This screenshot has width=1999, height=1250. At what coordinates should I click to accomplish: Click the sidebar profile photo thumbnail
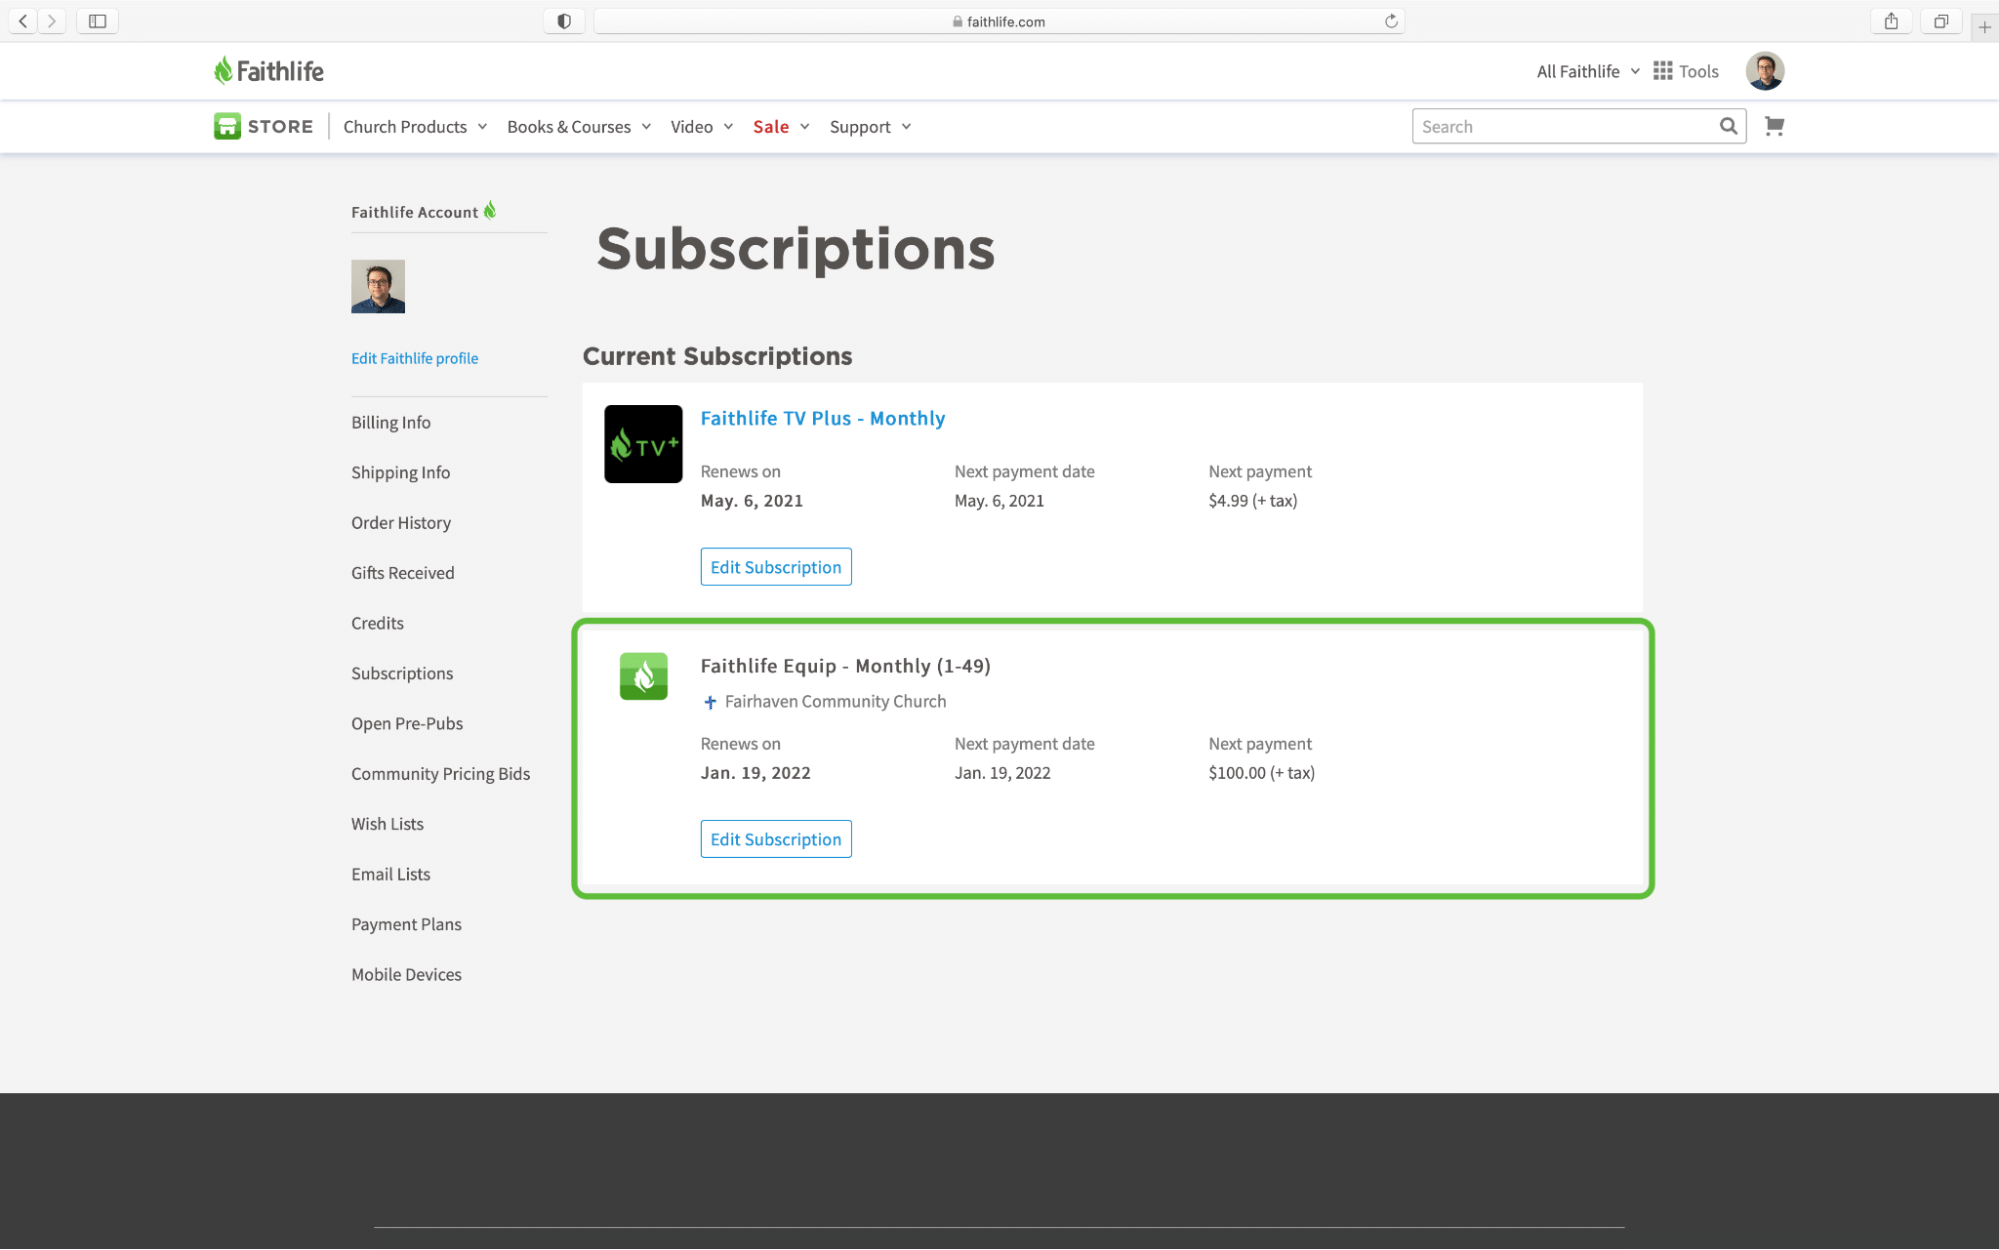[378, 286]
